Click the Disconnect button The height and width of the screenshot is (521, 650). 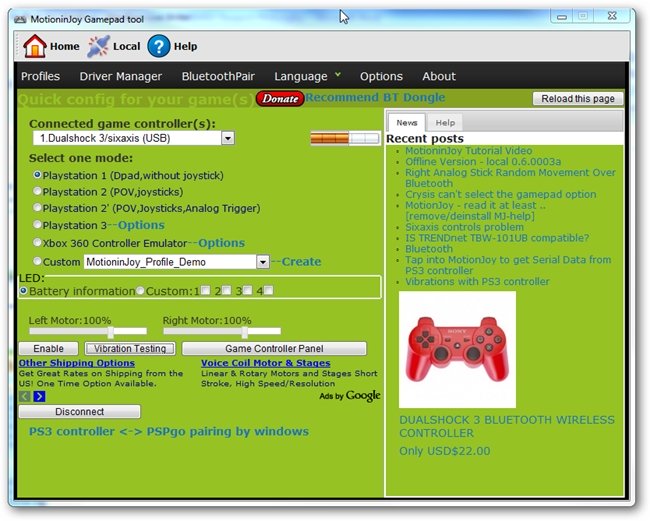point(80,412)
